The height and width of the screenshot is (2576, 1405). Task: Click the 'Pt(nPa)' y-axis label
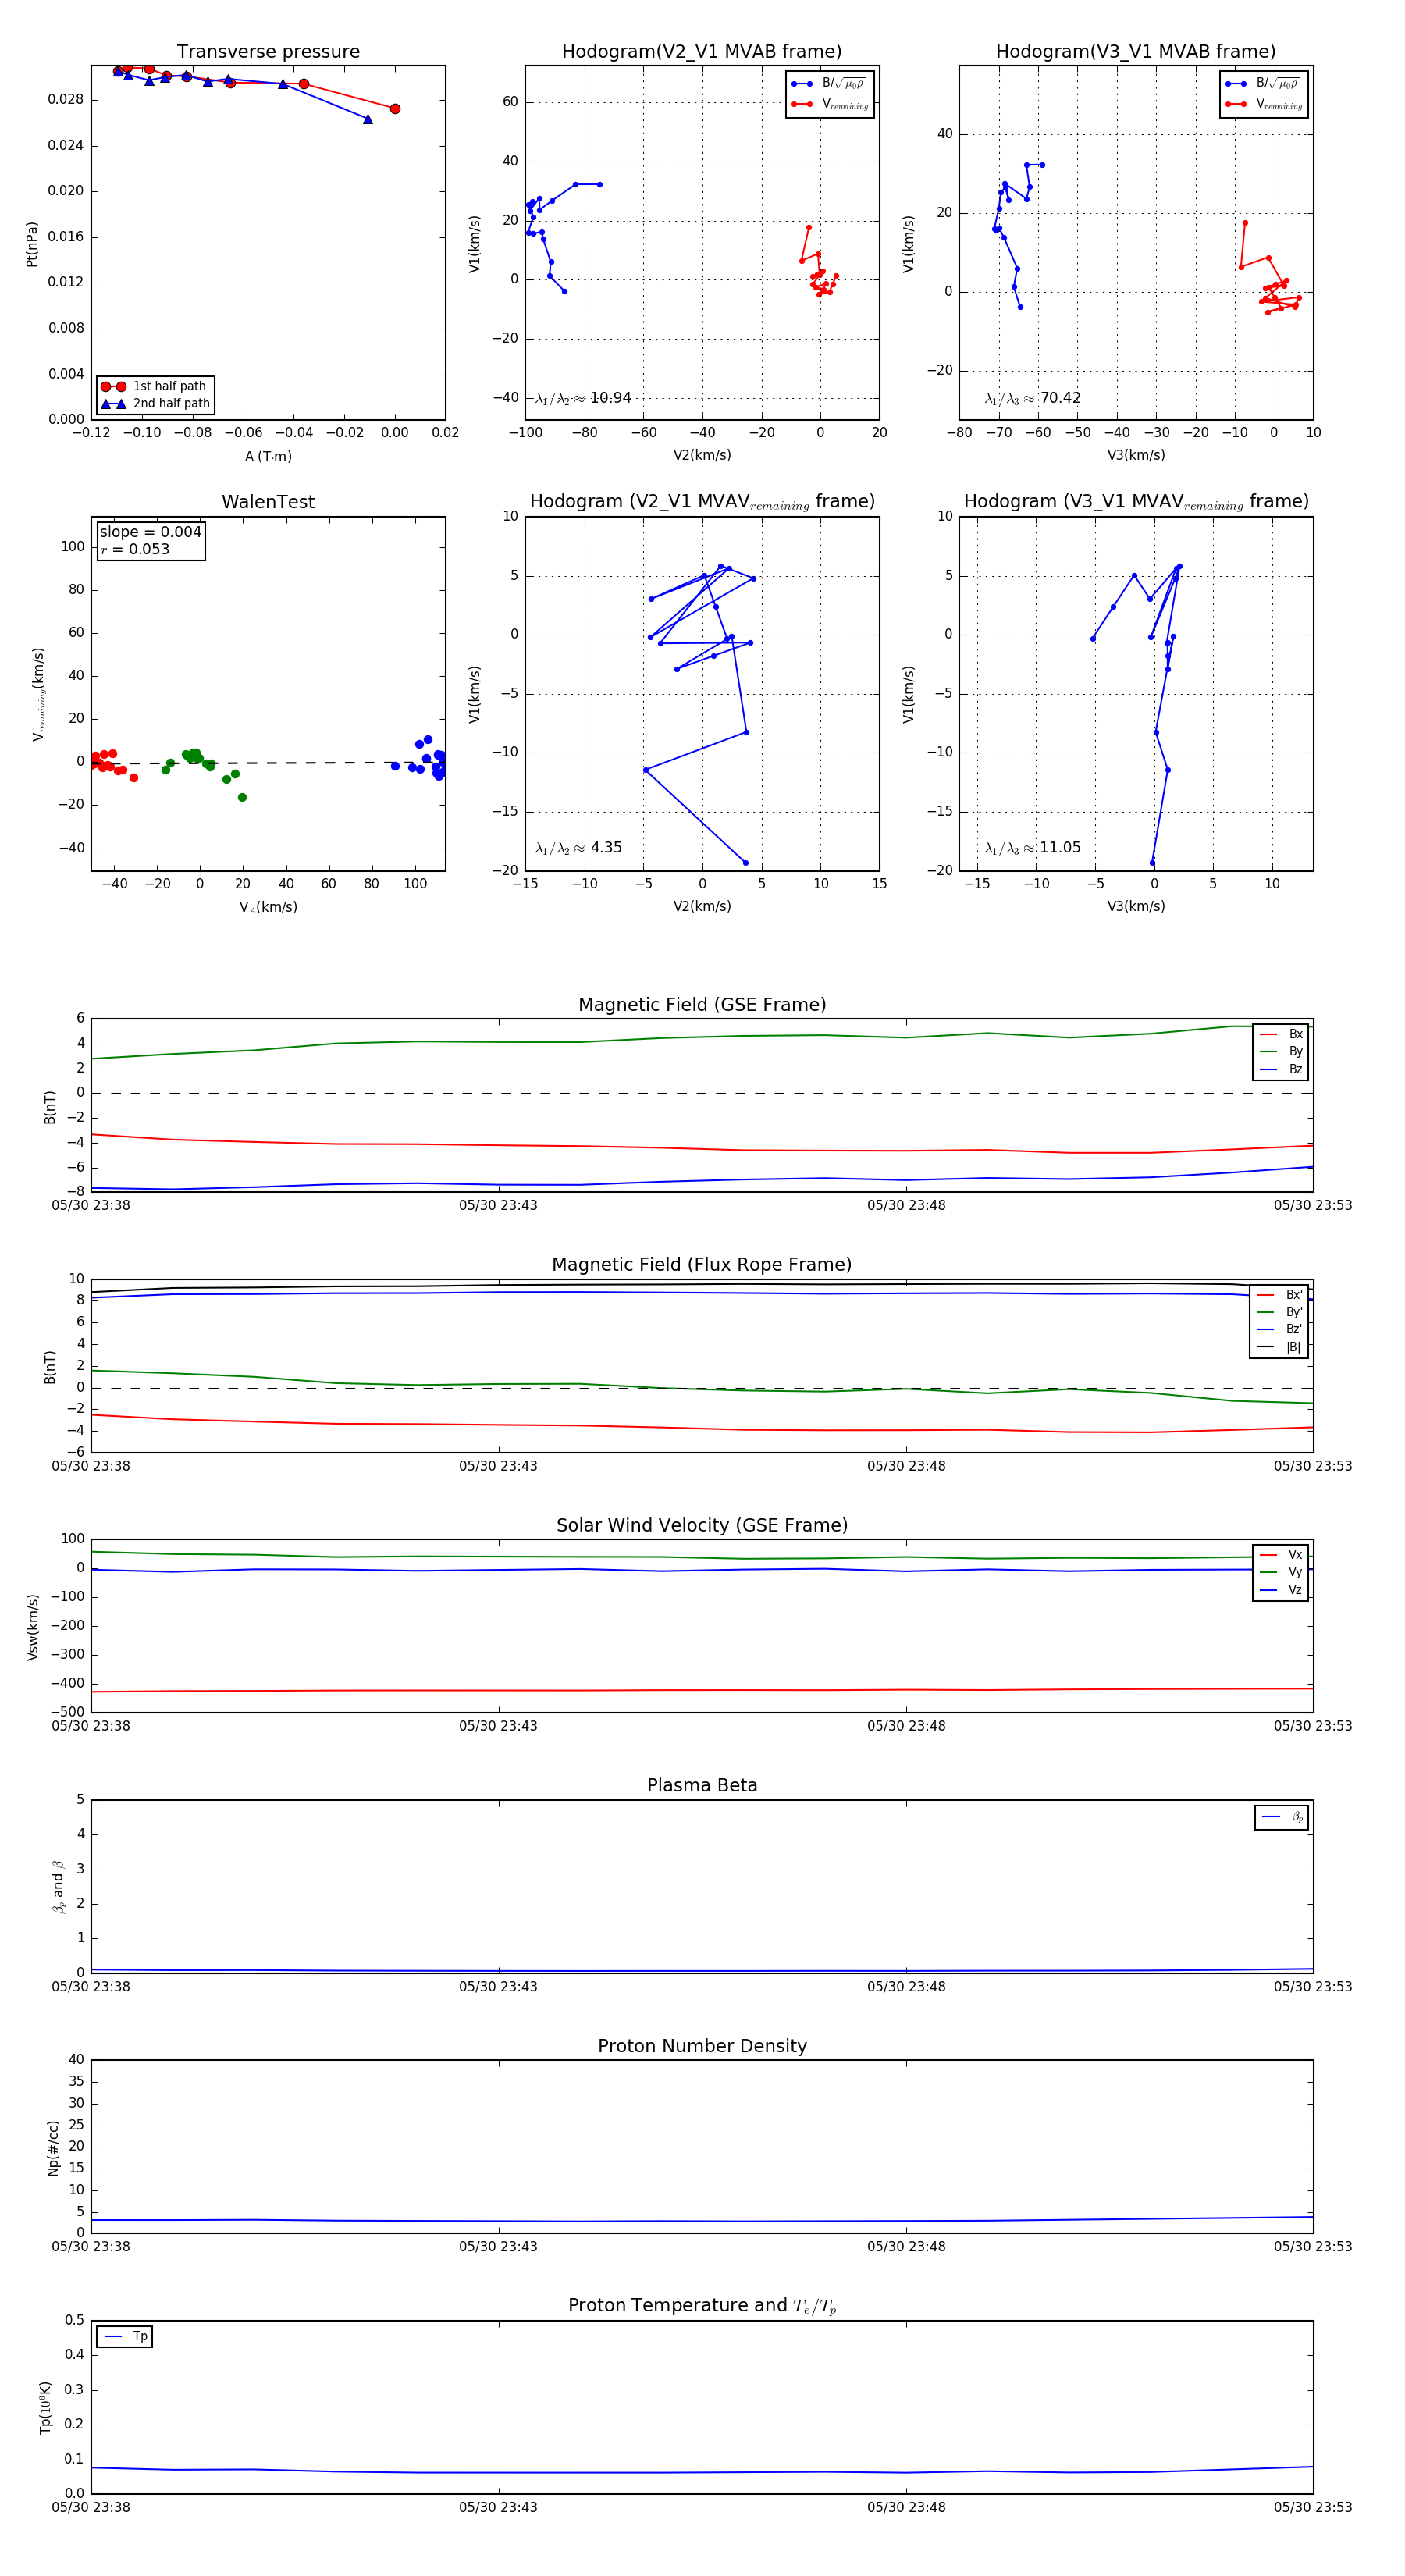point(32,243)
